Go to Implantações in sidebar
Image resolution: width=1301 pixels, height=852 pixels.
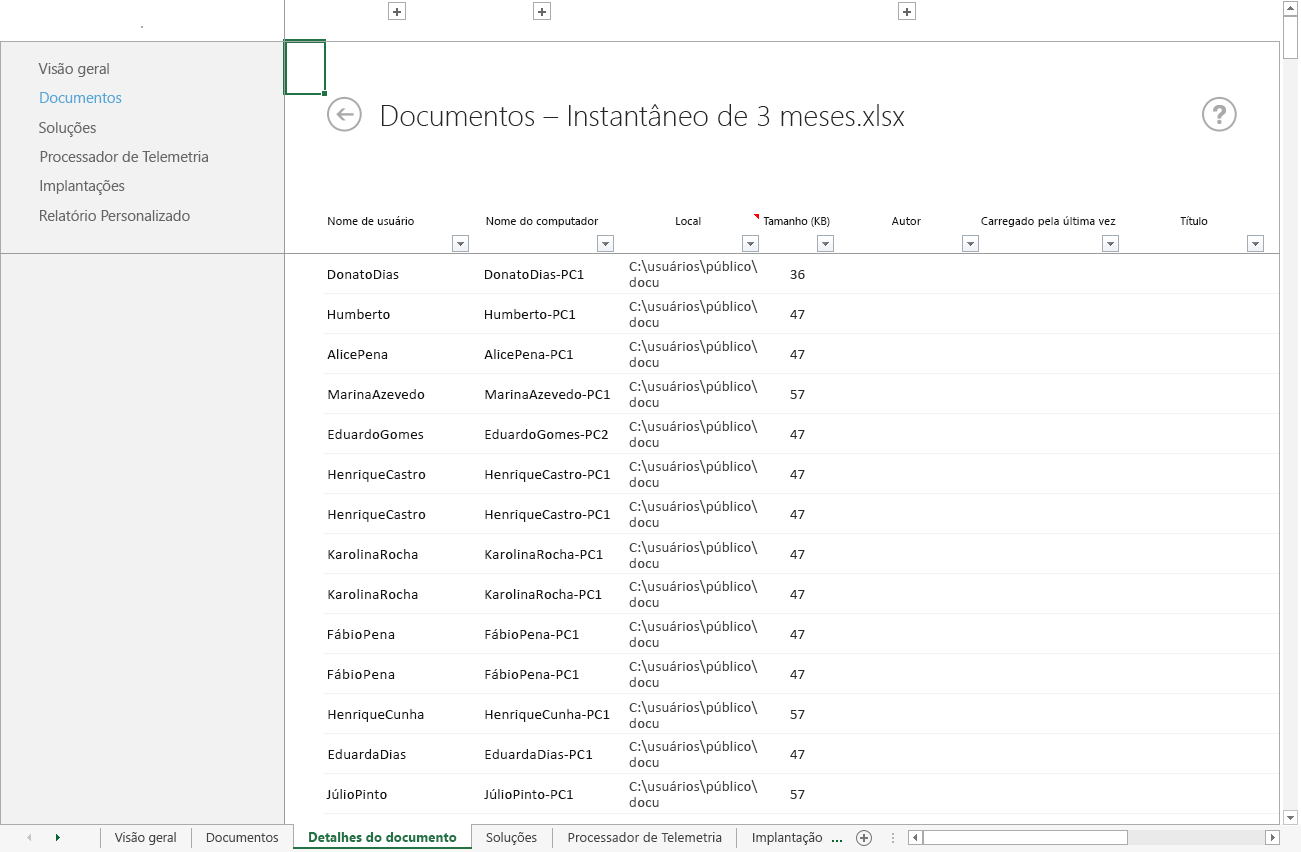(82, 186)
